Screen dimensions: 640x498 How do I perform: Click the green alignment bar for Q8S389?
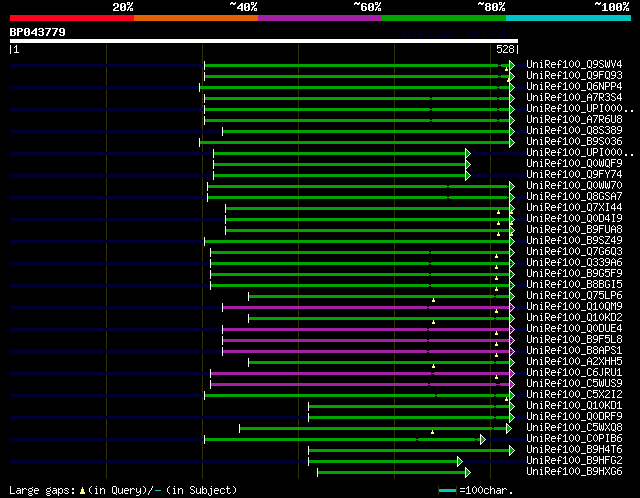pyautogui.click(x=366, y=131)
